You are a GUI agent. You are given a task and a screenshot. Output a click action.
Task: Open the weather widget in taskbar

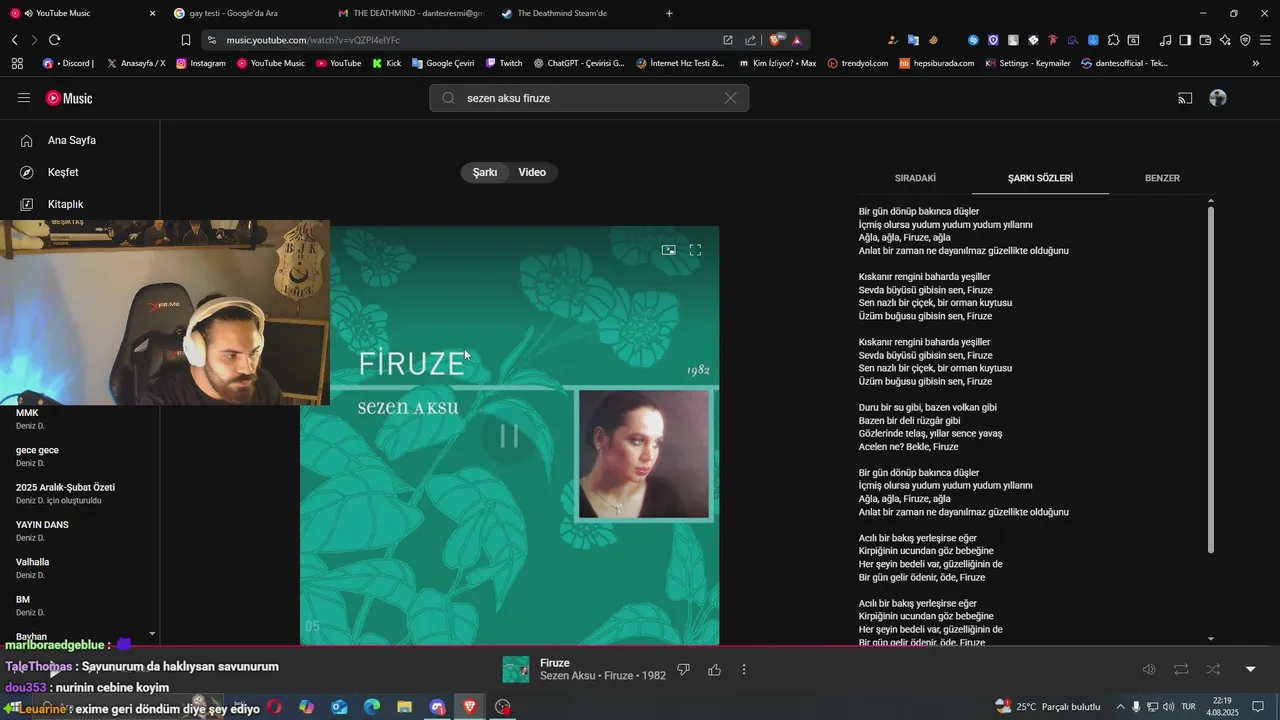click(1048, 707)
